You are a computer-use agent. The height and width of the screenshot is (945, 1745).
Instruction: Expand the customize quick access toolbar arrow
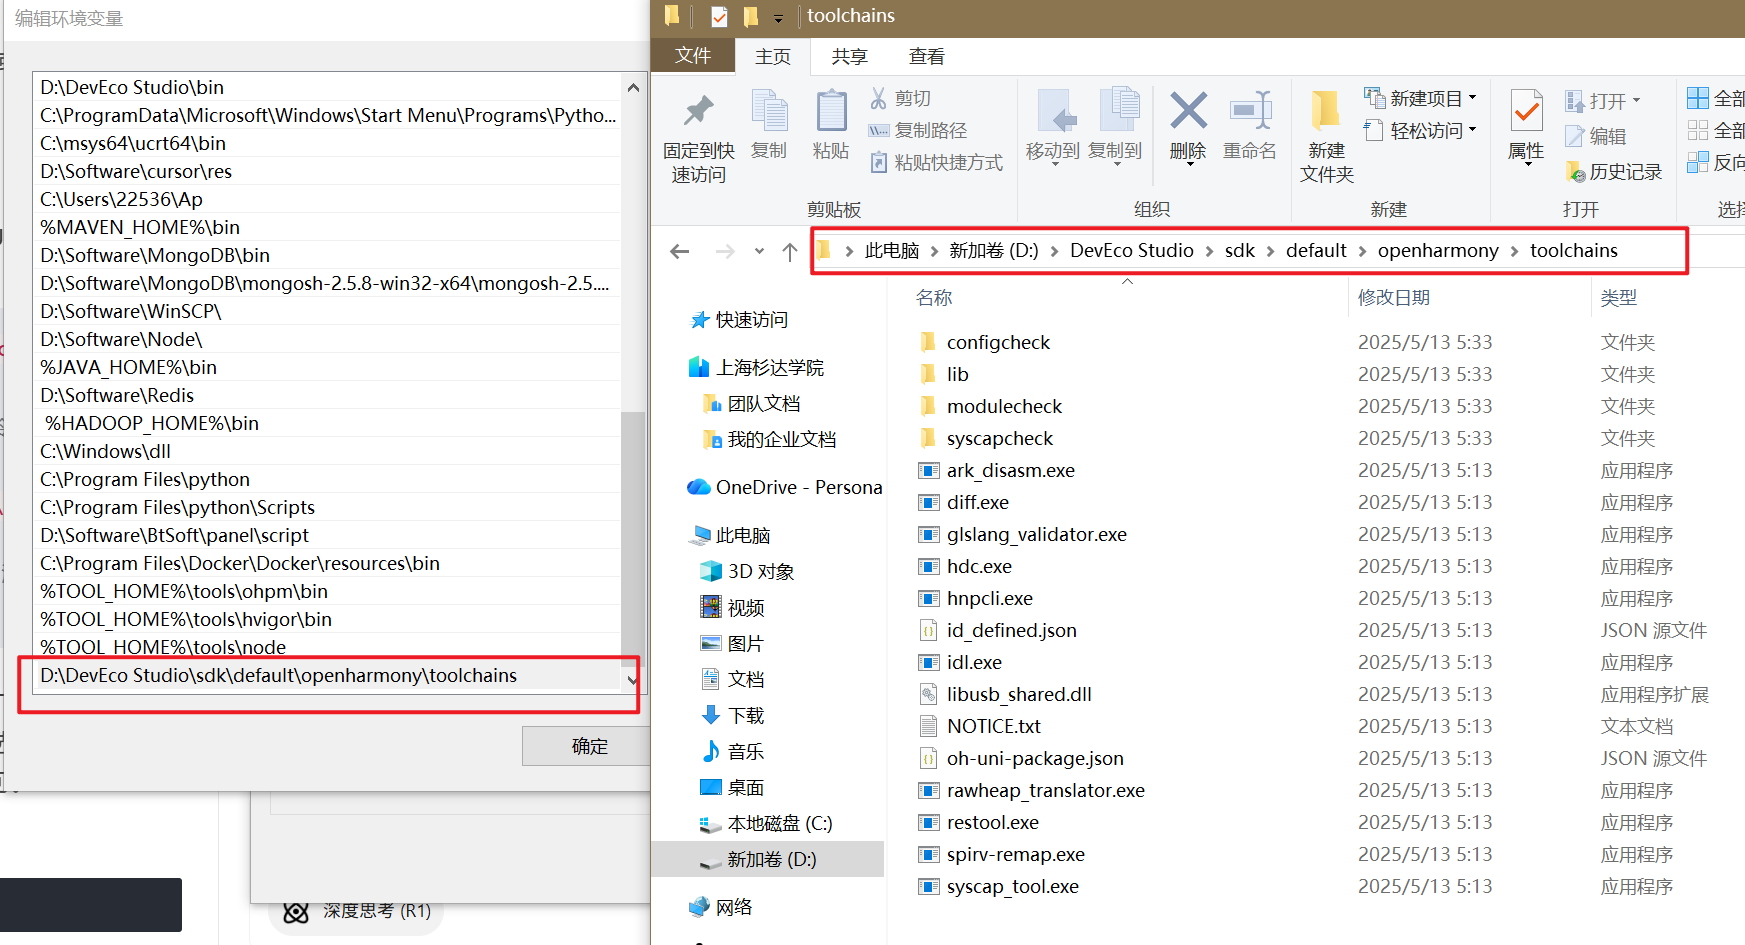pos(778,17)
